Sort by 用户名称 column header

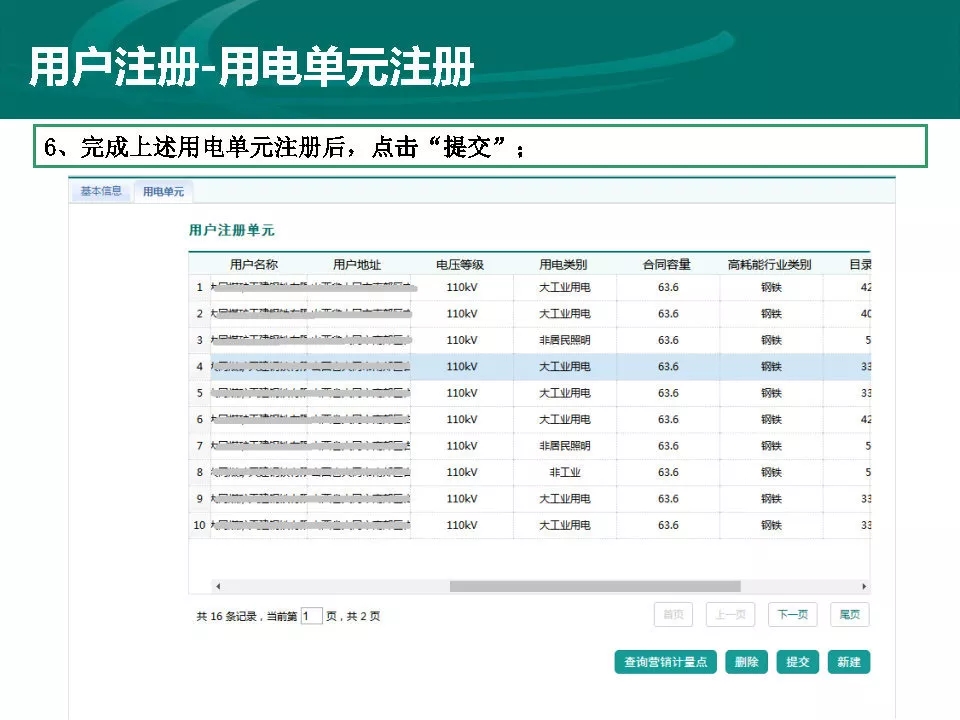click(x=254, y=265)
